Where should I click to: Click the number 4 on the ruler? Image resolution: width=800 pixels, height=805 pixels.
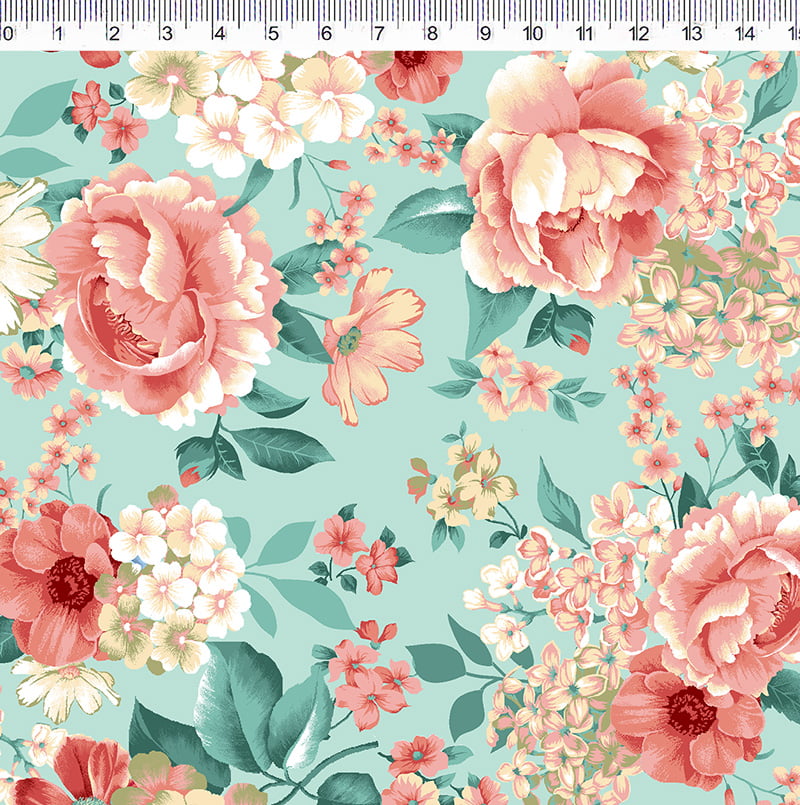220,34
